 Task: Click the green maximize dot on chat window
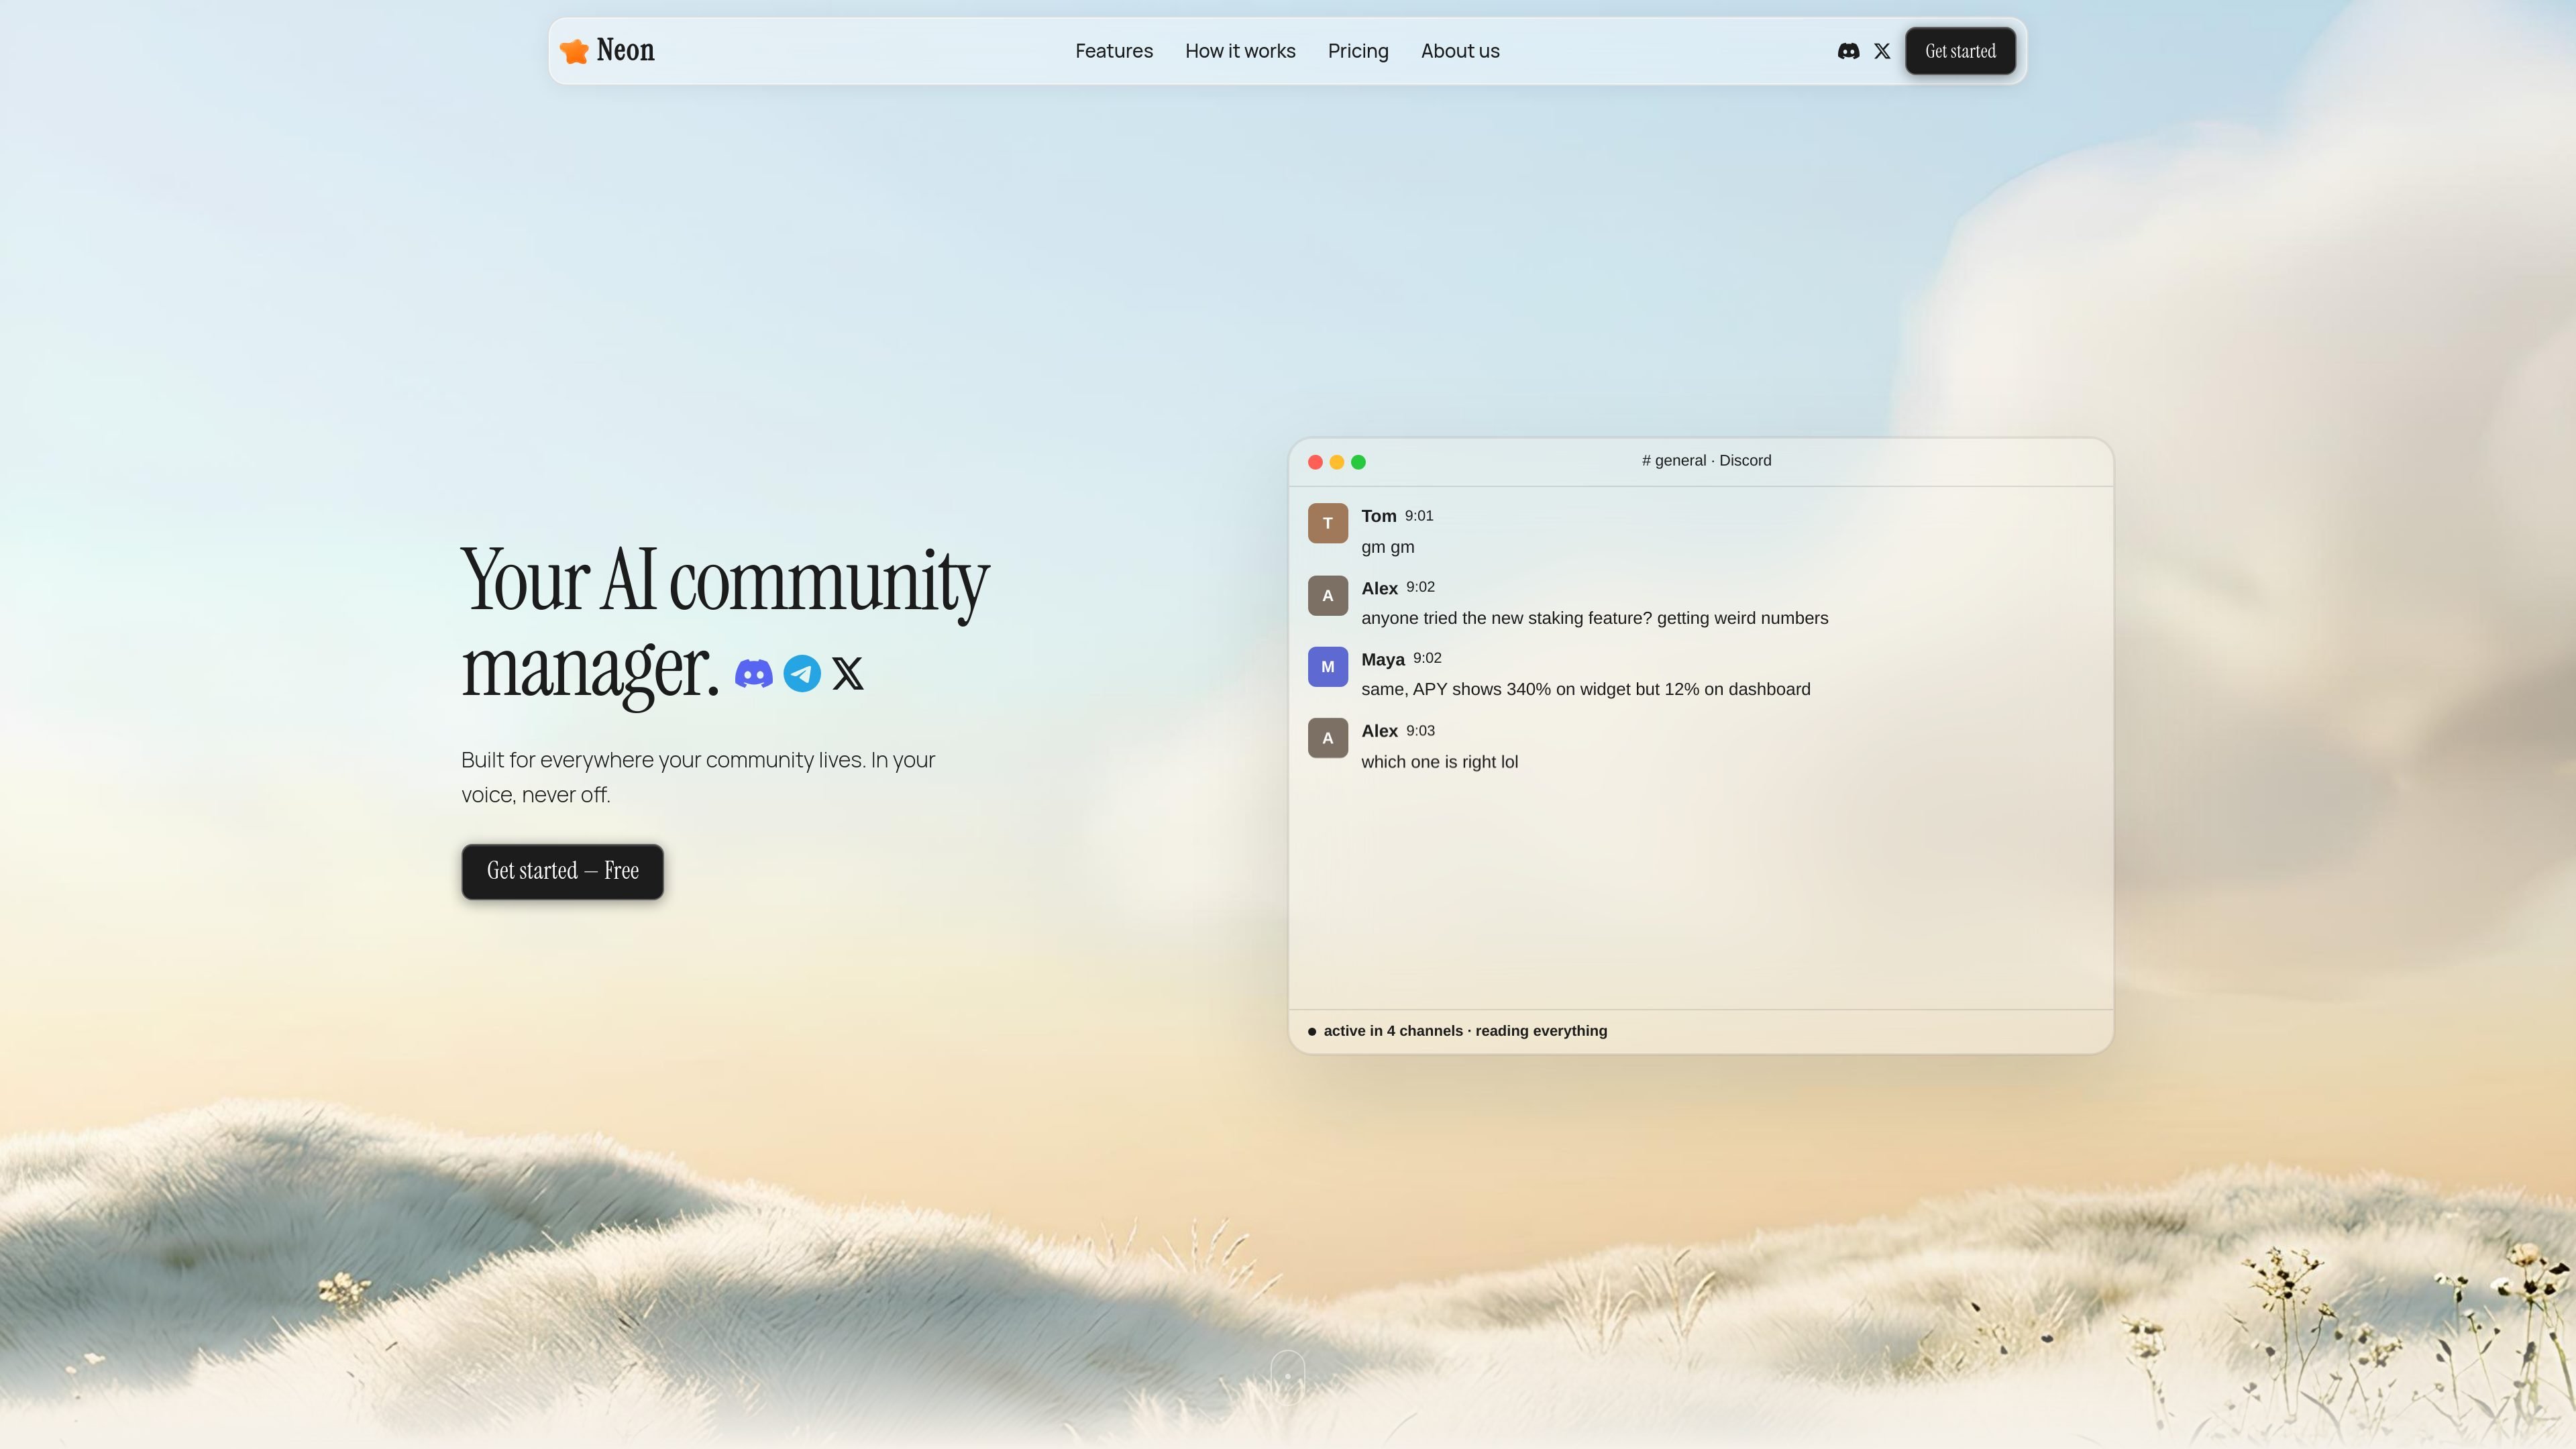pos(1358,462)
